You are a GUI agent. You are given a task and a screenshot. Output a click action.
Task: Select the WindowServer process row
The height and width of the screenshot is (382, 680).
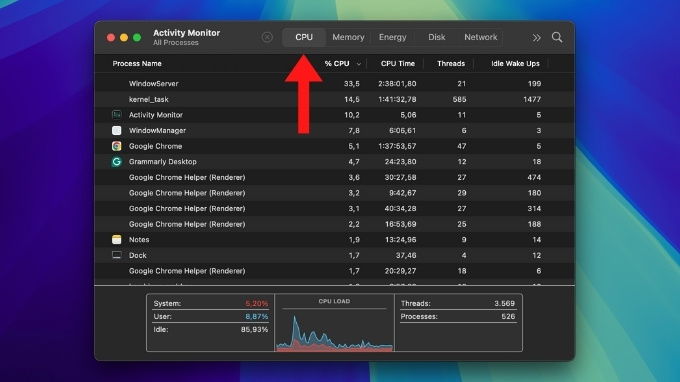pyautogui.click(x=334, y=83)
